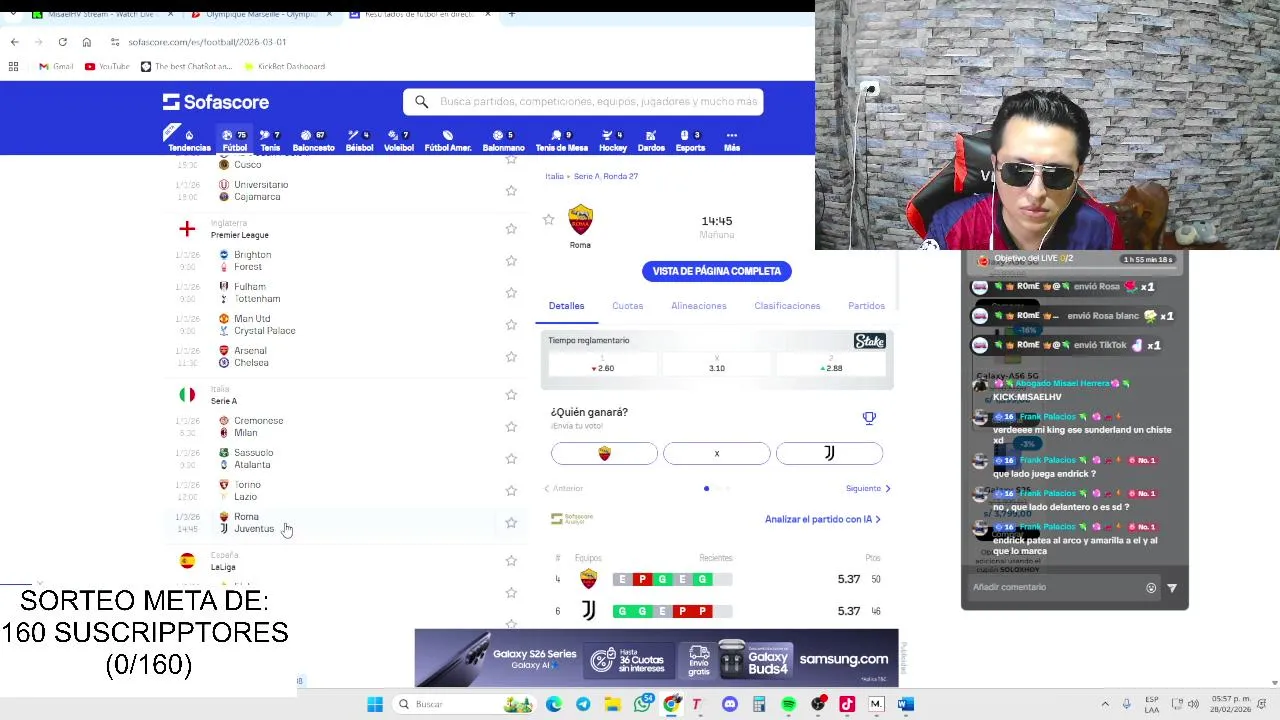
Task: Open Discord from the taskbar
Action: click(x=730, y=704)
